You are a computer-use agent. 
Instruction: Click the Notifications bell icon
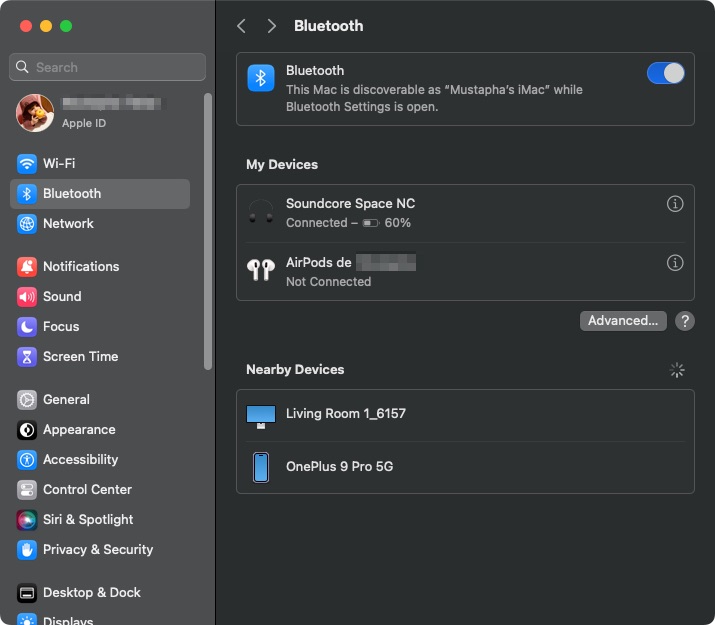click(x=27, y=266)
